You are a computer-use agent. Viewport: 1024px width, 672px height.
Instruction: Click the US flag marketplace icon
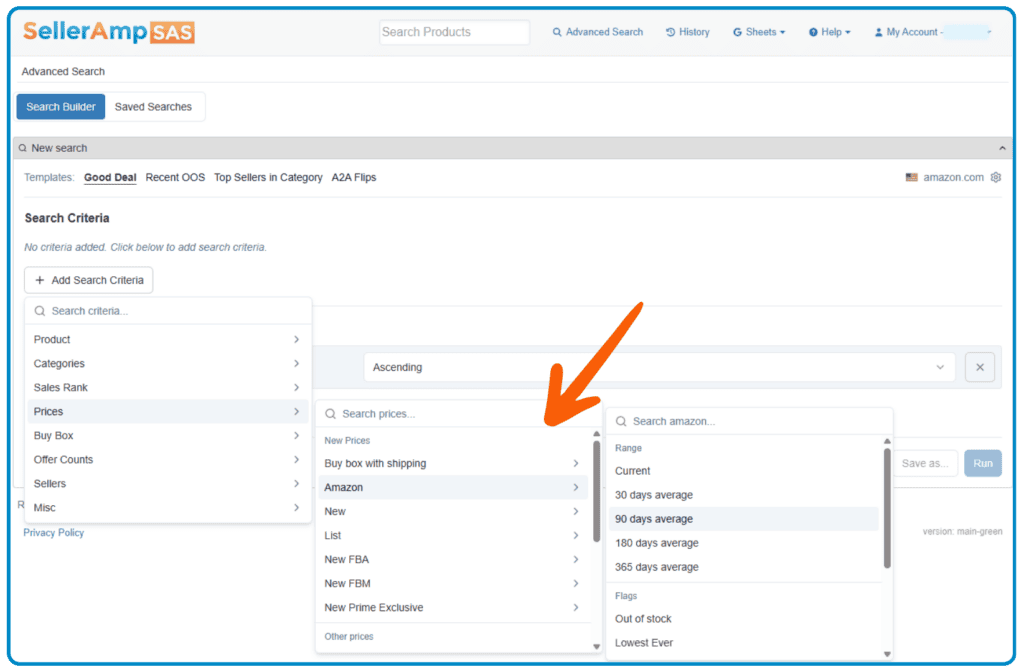[x=911, y=178]
